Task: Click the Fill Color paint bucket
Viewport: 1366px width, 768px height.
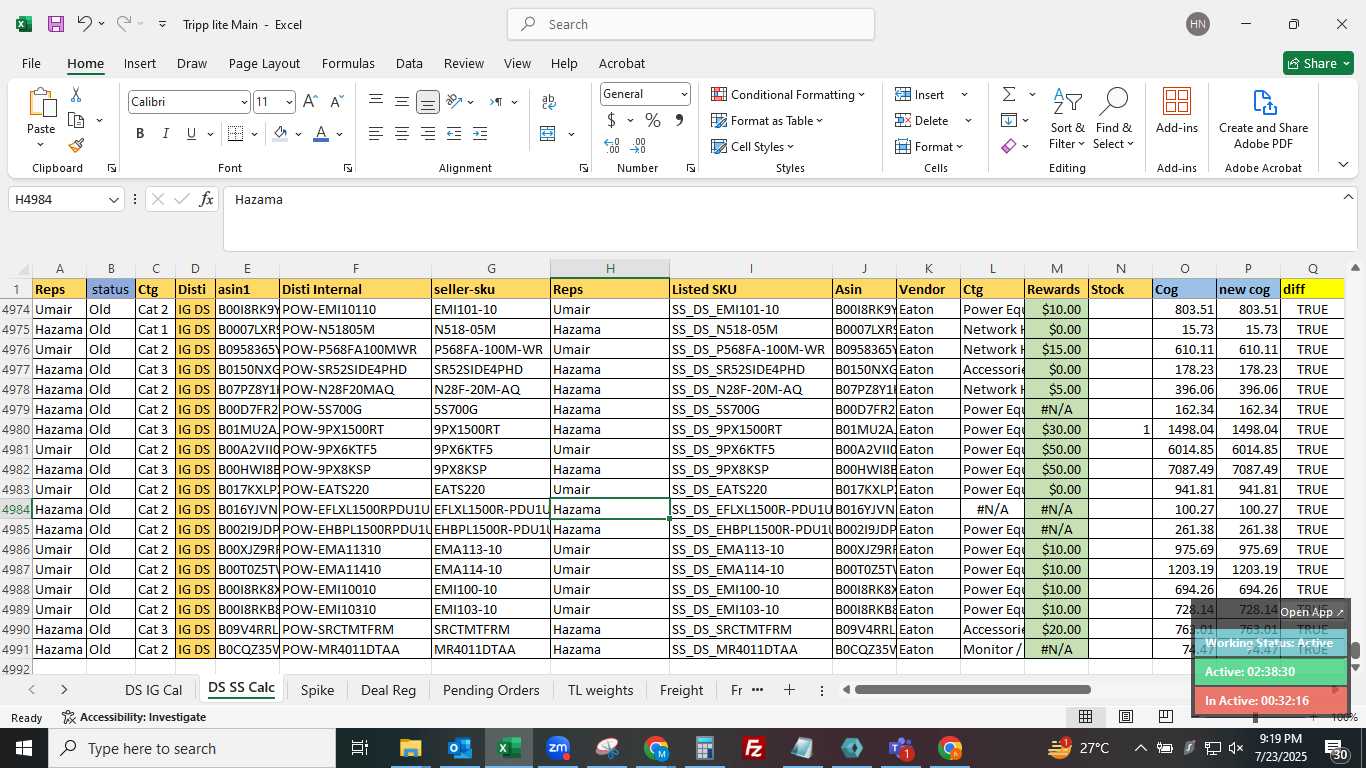Action: click(x=281, y=134)
